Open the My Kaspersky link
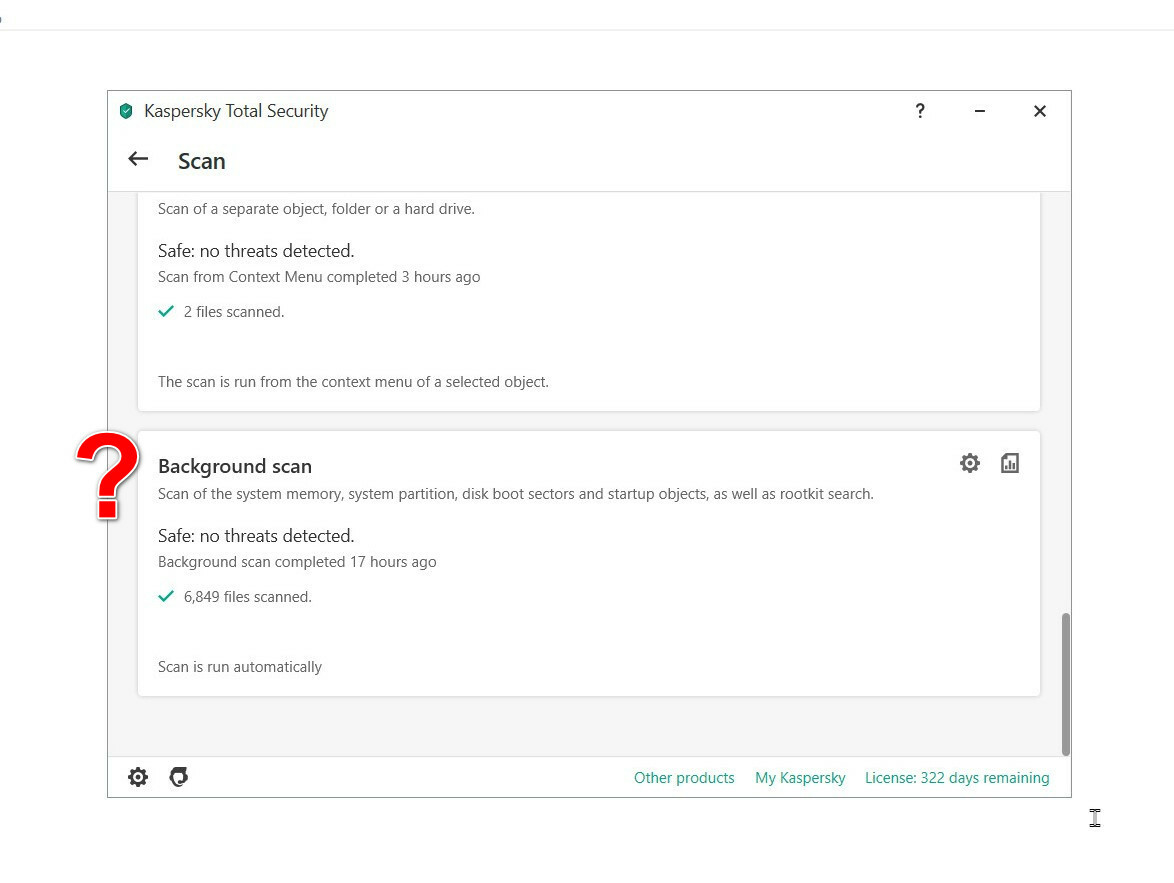 click(800, 777)
